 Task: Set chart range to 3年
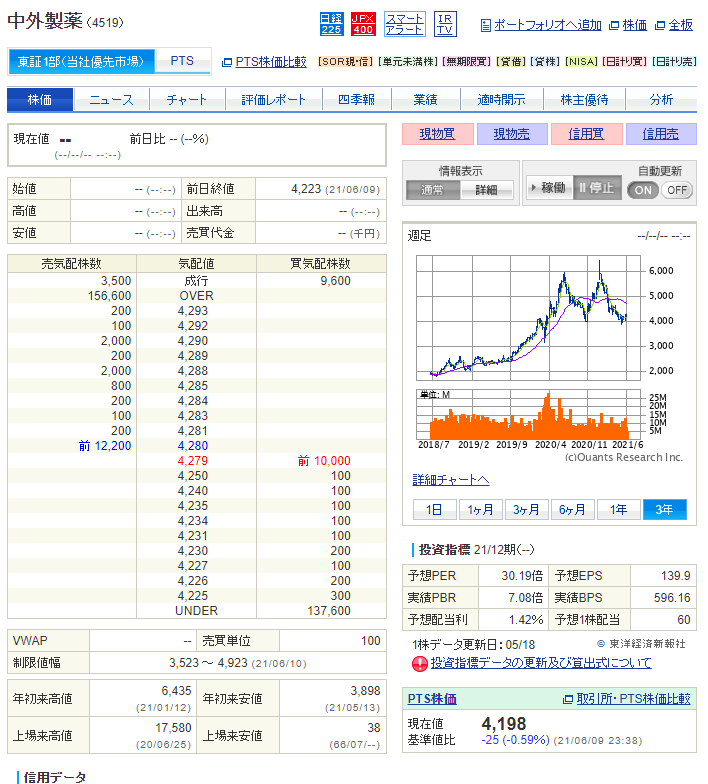click(664, 510)
